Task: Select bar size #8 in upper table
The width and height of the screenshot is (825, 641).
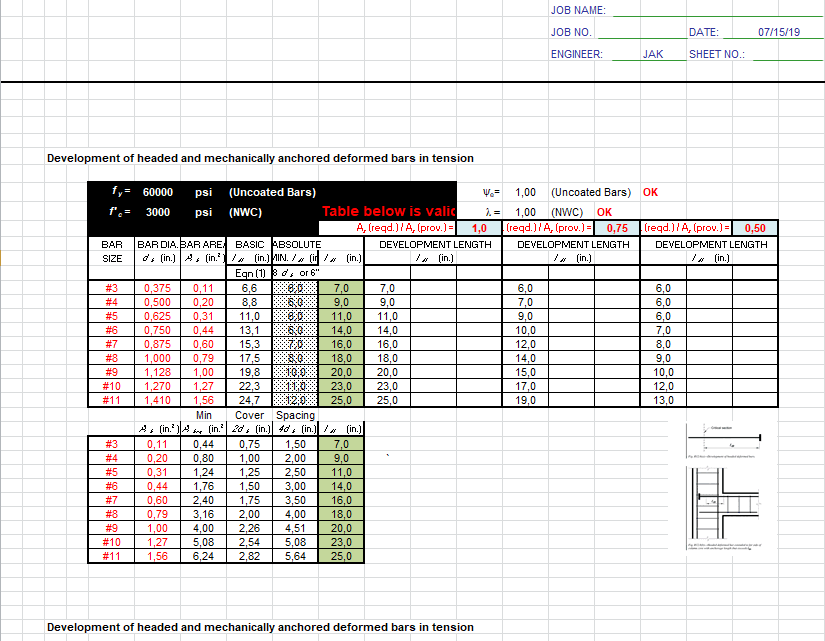Action: [112, 358]
